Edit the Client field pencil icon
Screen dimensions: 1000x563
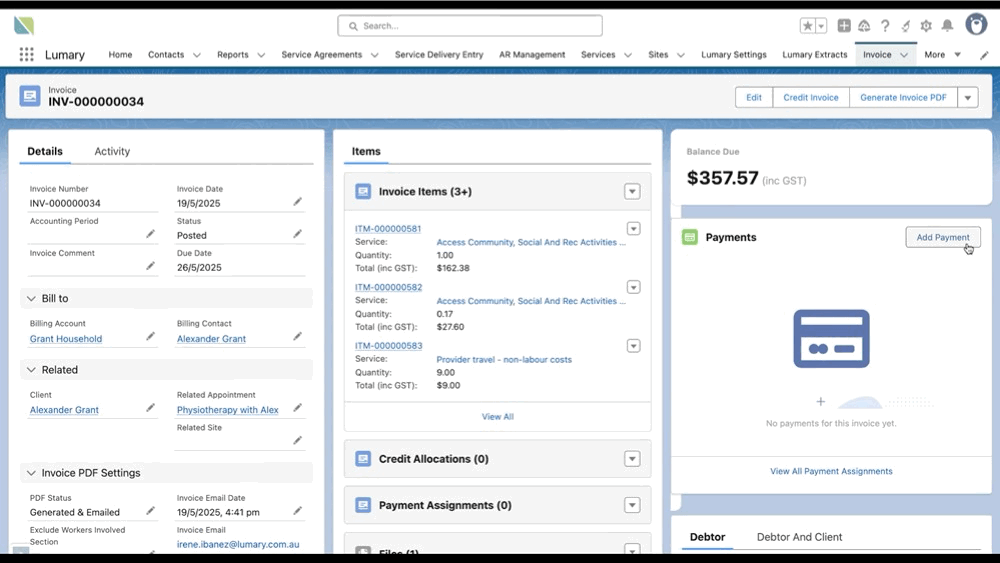(x=150, y=408)
